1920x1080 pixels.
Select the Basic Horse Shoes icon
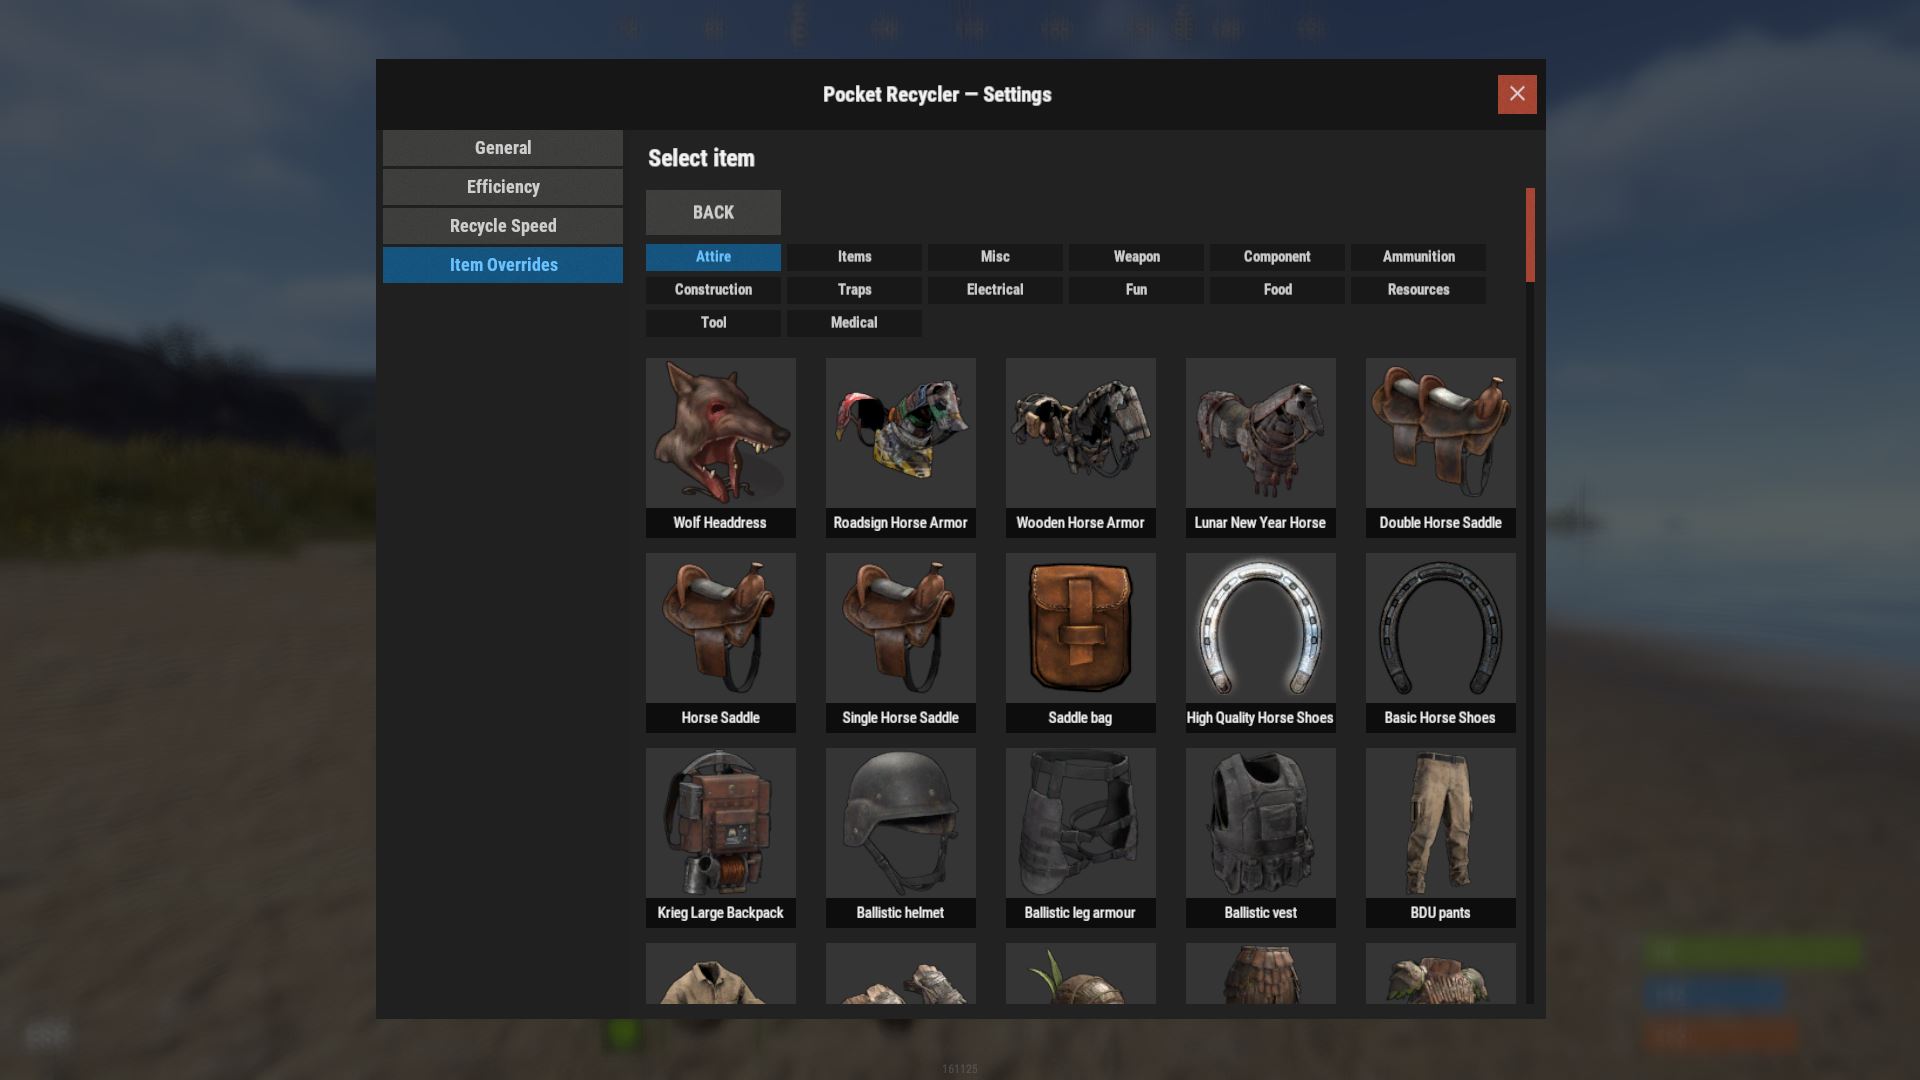click(x=1441, y=627)
